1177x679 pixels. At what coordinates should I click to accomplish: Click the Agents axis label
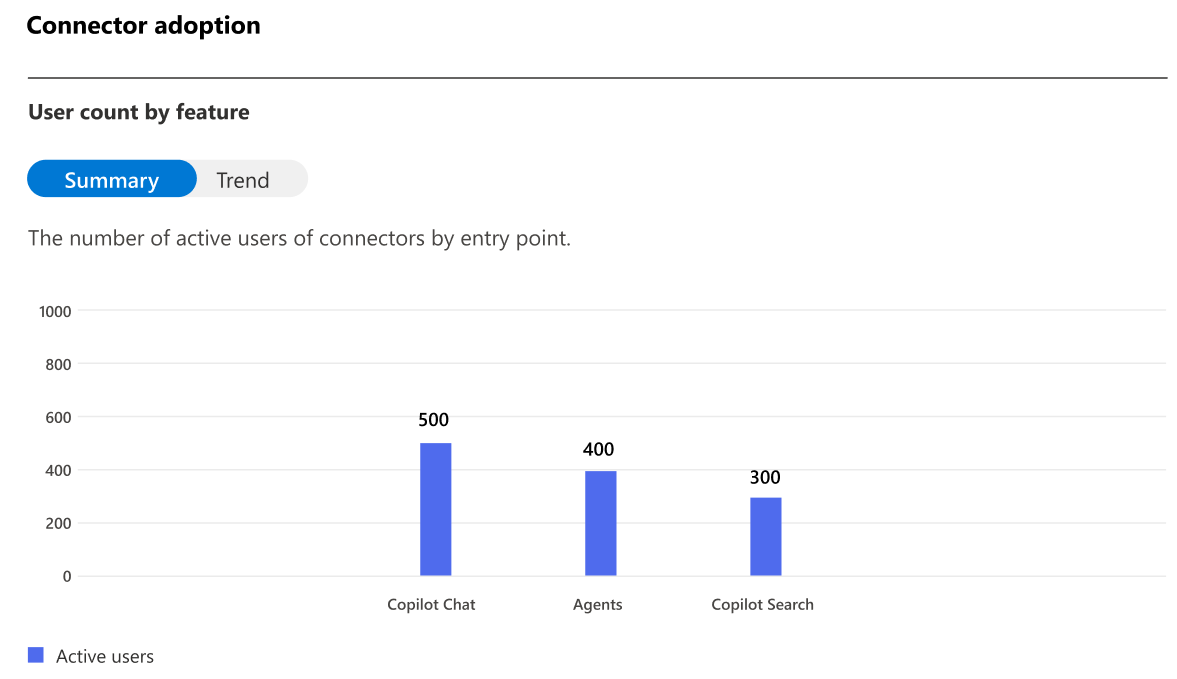pyautogui.click(x=598, y=605)
